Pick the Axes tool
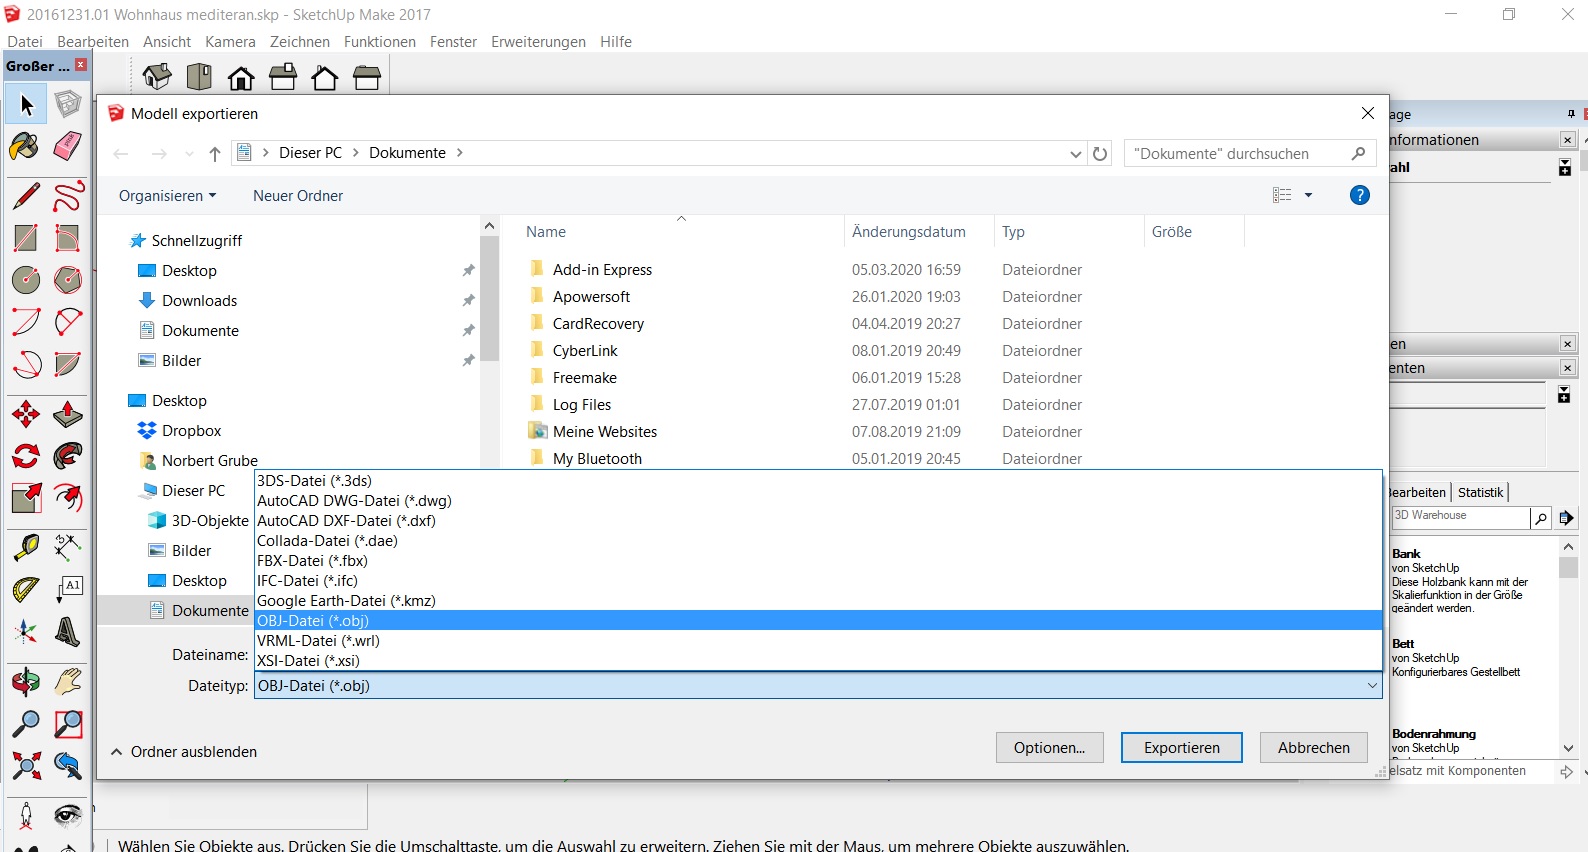The height and width of the screenshot is (852, 1588). (x=26, y=631)
